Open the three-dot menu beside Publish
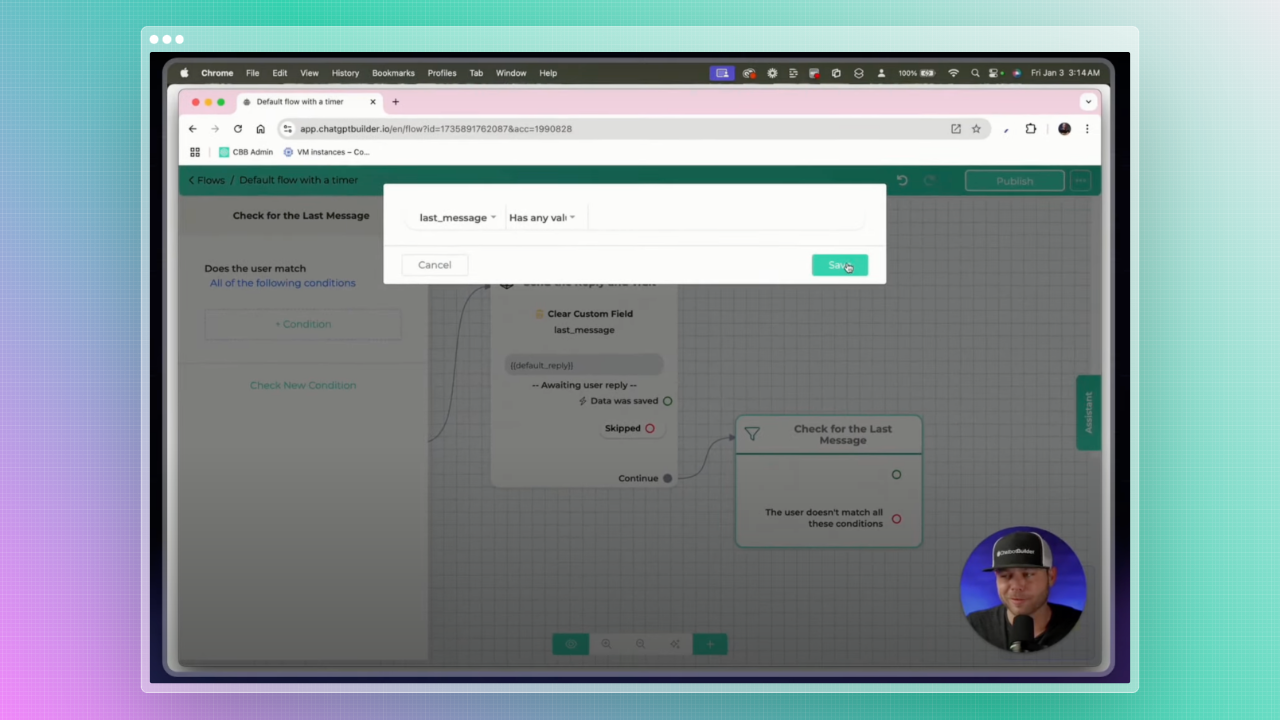Screen dimensions: 1280x720 tap(1080, 181)
